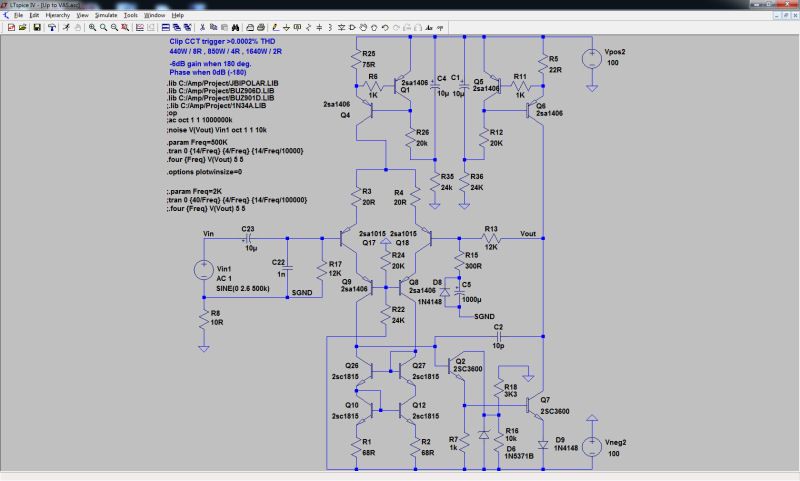Click the Zoom In magnifier icon
This screenshot has width=800, height=481.
point(92,28)
